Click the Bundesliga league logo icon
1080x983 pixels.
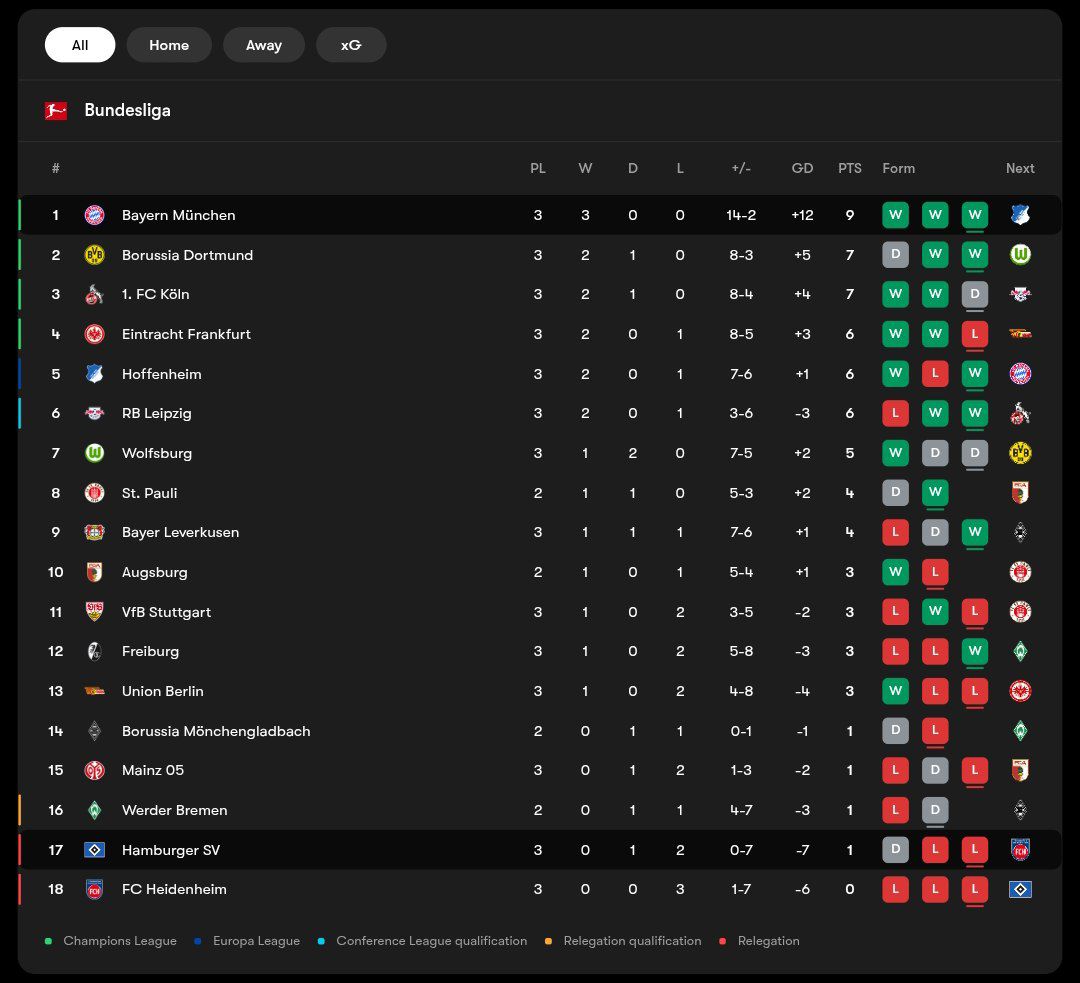coord(56,111)
